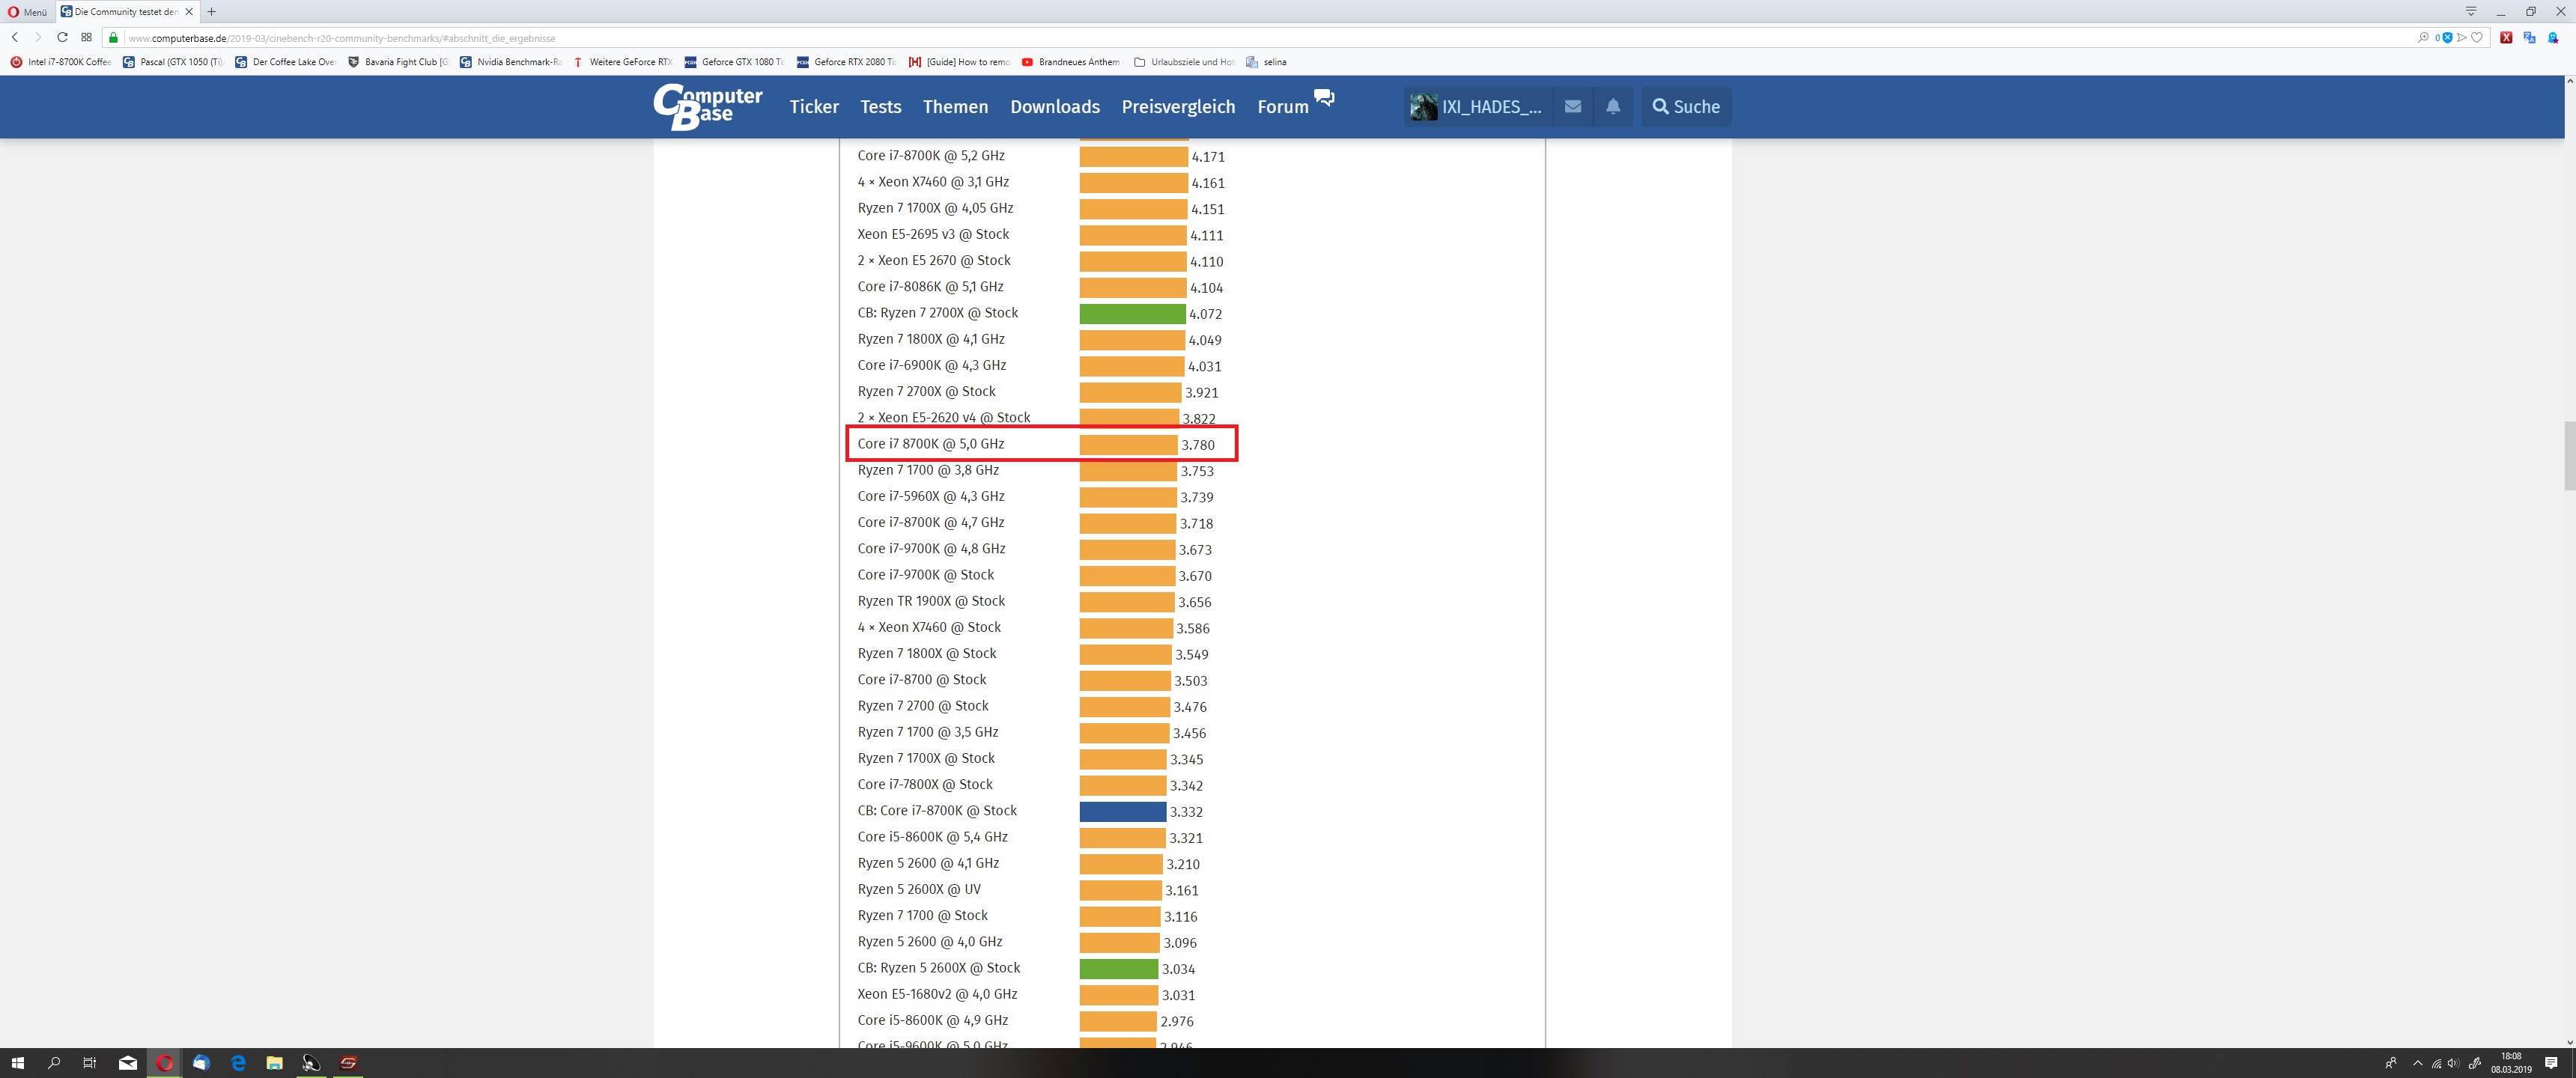2576x1078 pixels.
Task: Open the Forum link in the header
Action: (1282, 106)
